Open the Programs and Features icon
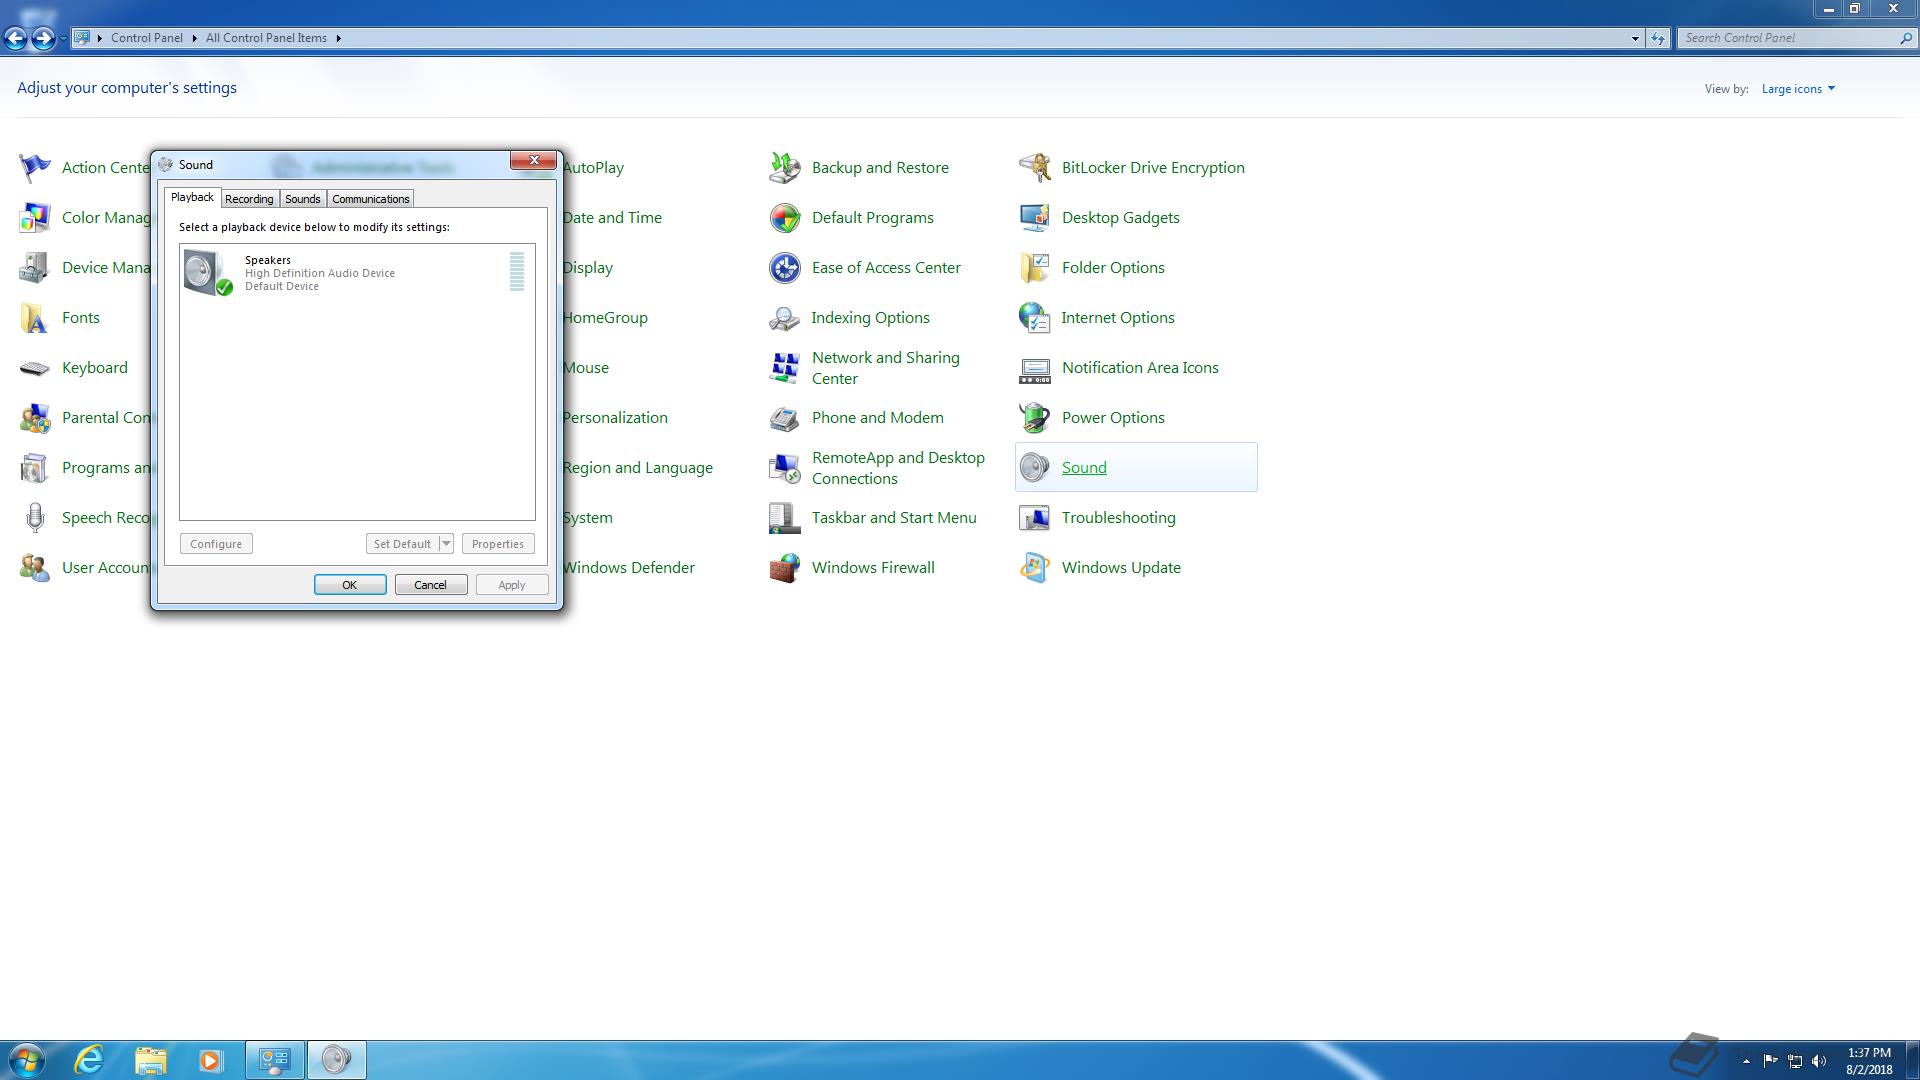The image size is (1920, 1080). pyautogui.click(x=35, y=467)
